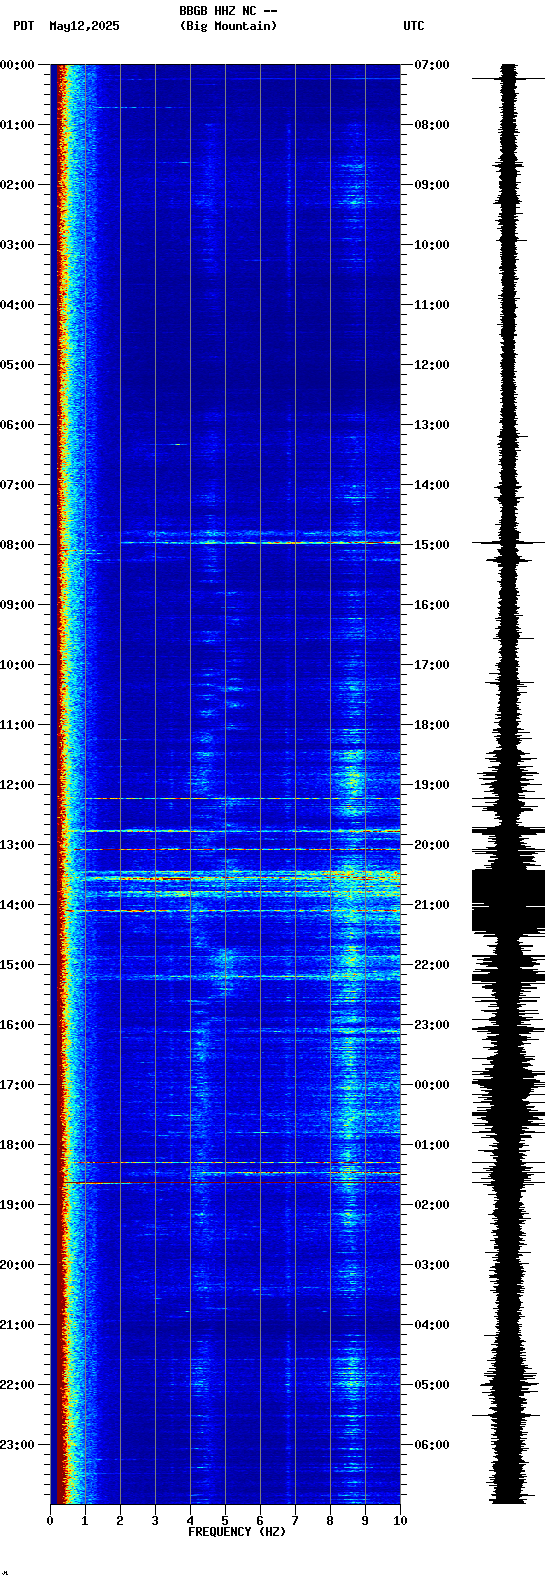Click the 00:00 PDT time label
Image resolution: width=552 pixels, height=1584 pixels.
click(17, 65)
